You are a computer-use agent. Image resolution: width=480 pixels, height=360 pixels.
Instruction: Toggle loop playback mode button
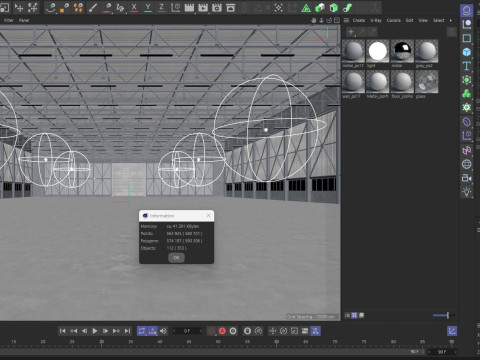click(x=142, y=331)
